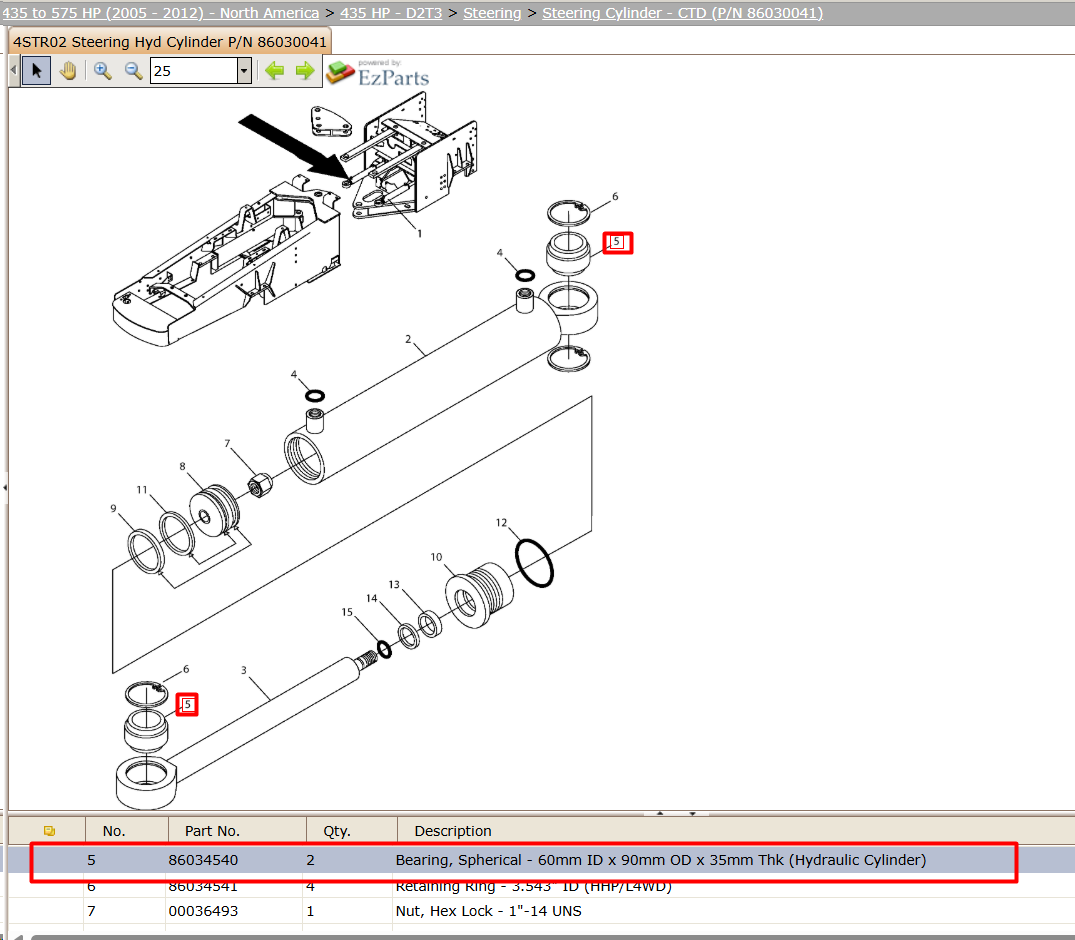Click the zoom in magnifier
This screenshot has height=940, width=1075.
(103, 71)
